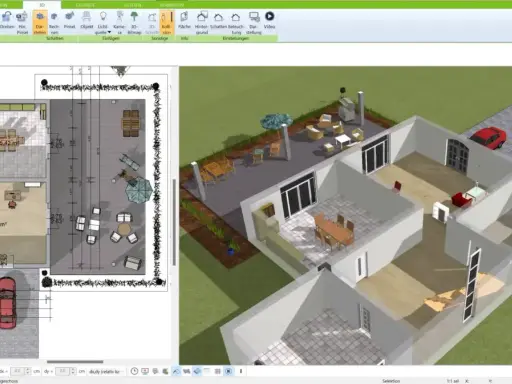This screenshot has width=512, height=384.
Task: Toggle the Kollision collision mode button
Action: (x=166, y=22)
